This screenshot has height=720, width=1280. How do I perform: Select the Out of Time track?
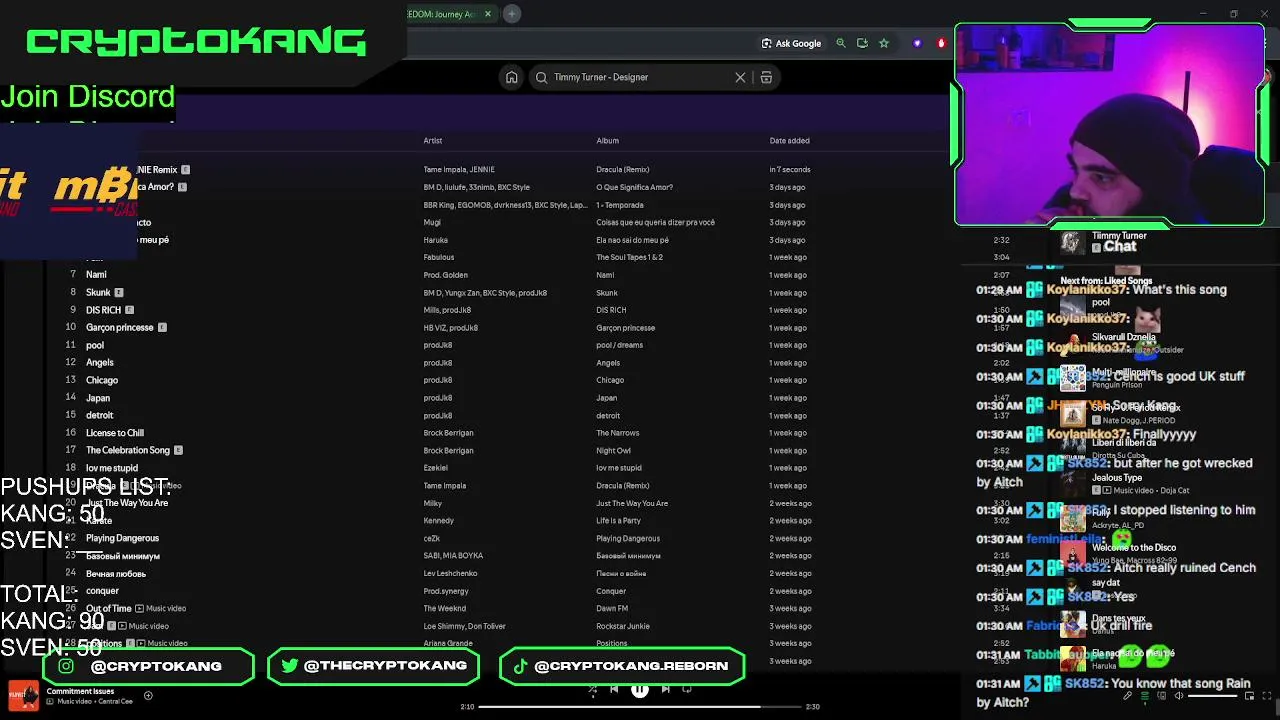pos(109,608)
